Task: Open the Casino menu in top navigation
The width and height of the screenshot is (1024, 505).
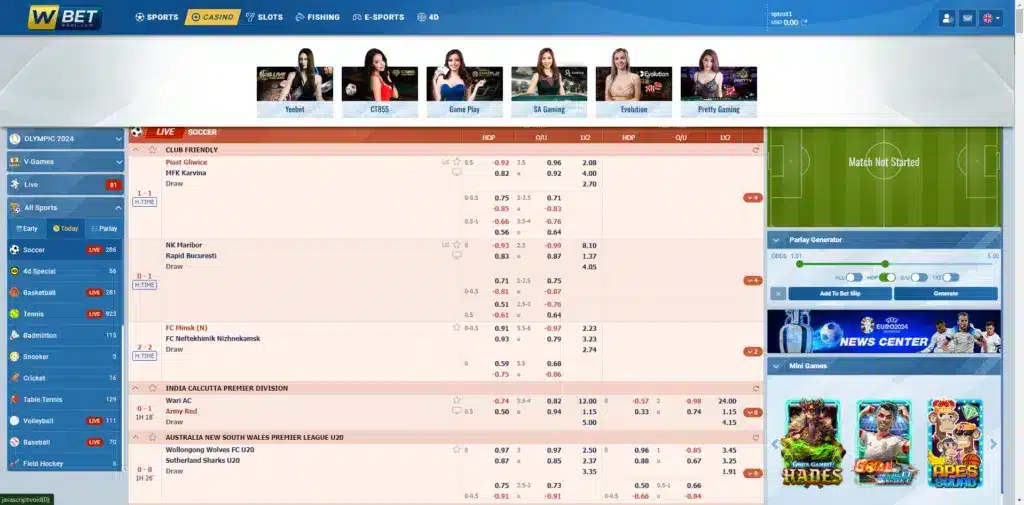Action: [213, 17]
